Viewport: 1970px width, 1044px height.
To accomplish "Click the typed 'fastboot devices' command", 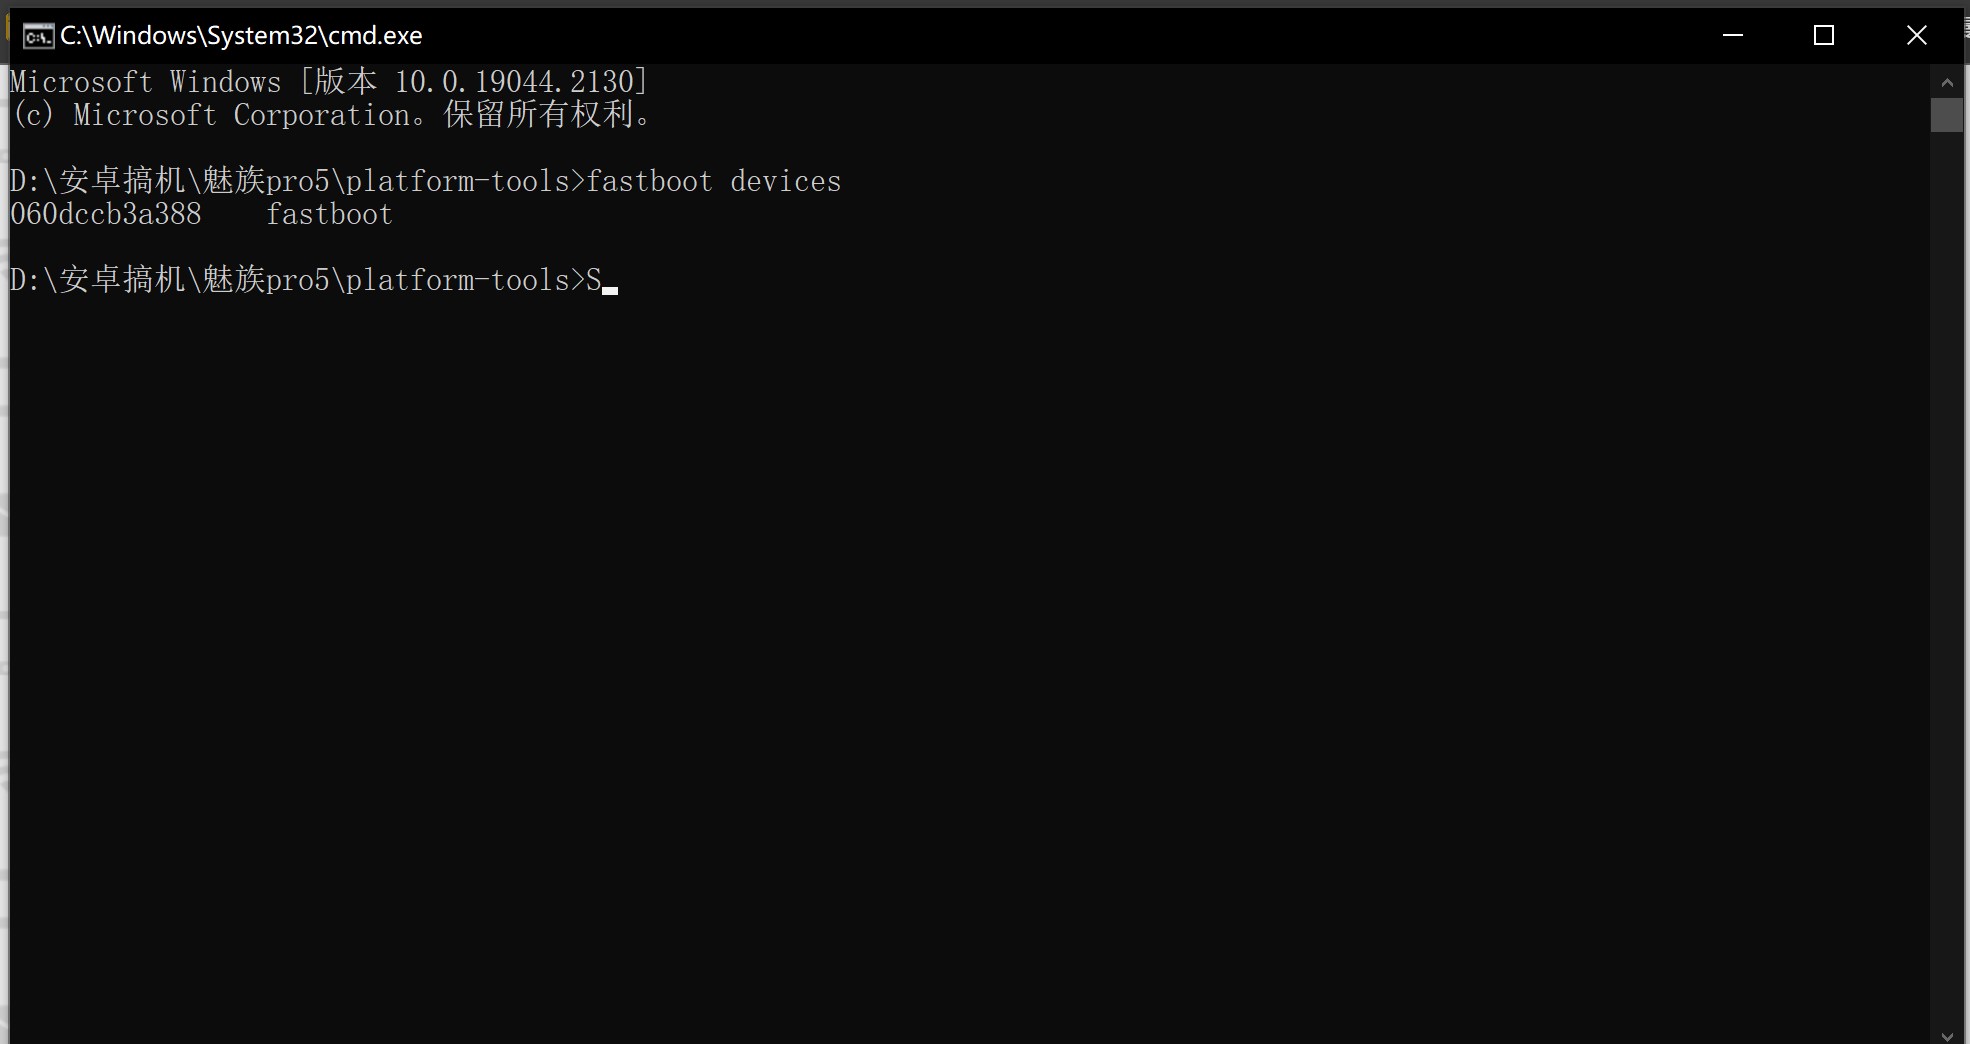I will (x=714, y=181).
